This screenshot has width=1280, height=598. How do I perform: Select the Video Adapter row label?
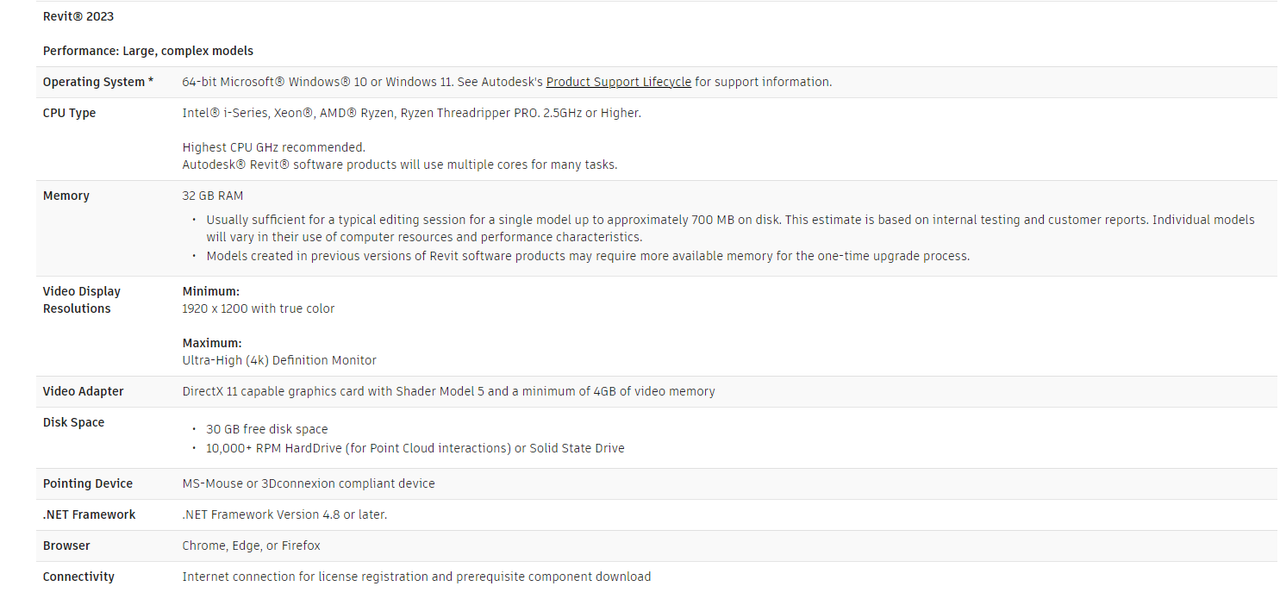click(x=83, y=391)
